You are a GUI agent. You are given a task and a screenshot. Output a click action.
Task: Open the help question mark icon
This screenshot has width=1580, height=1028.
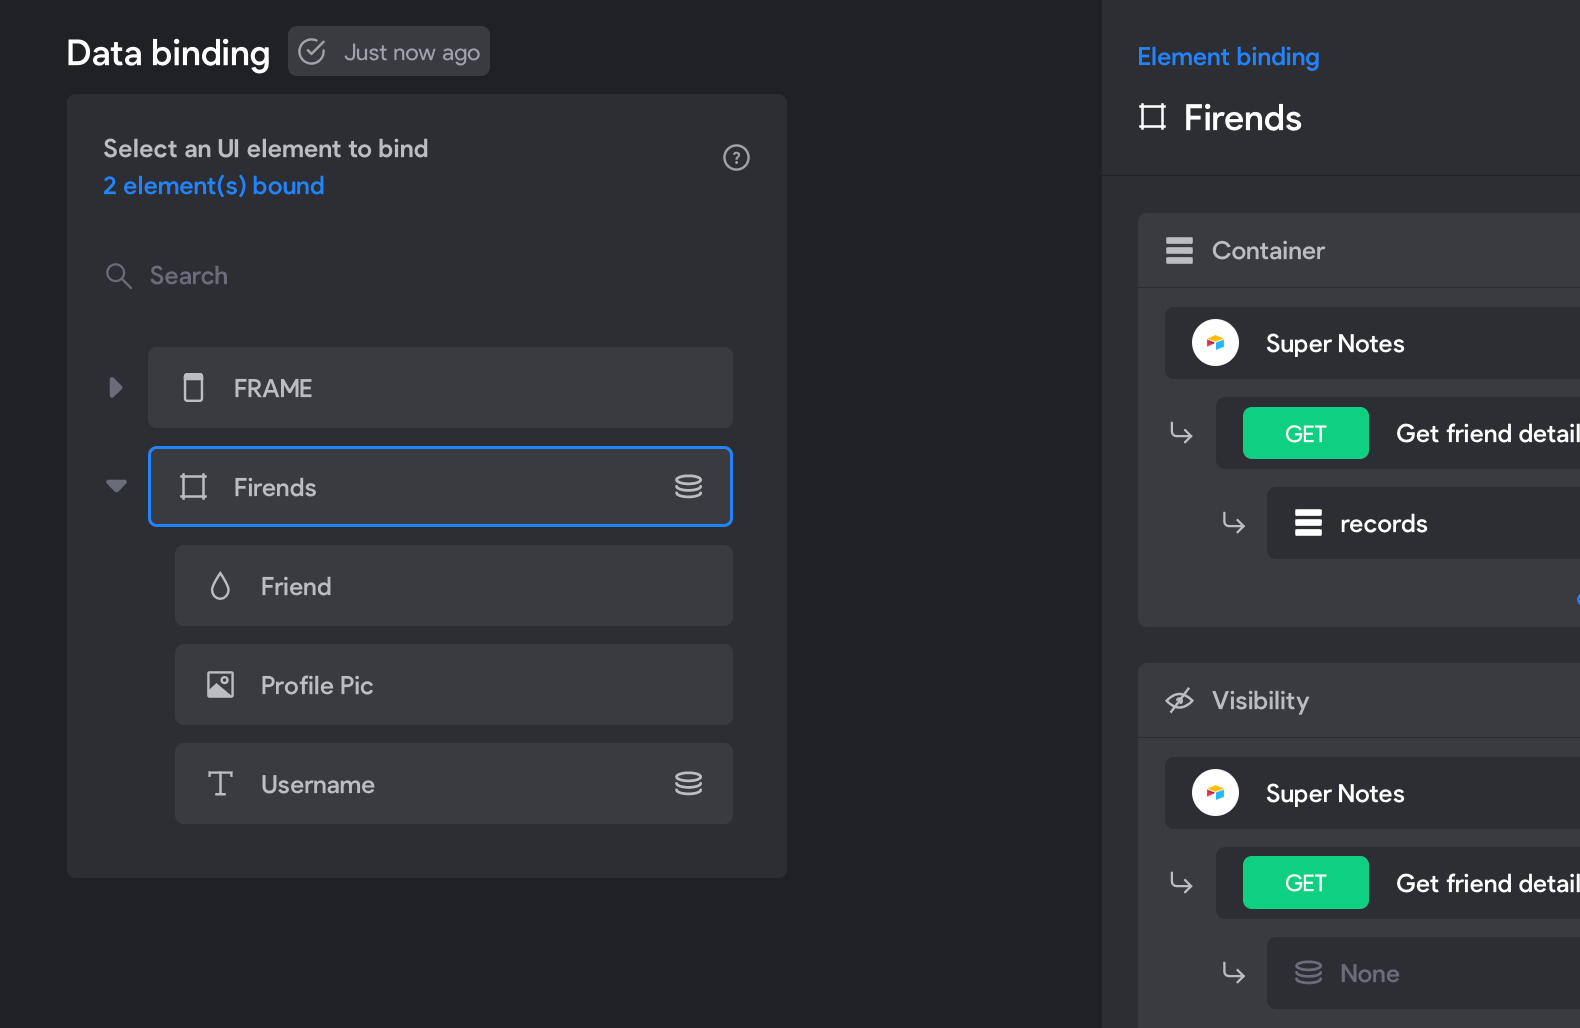point(736,158)
